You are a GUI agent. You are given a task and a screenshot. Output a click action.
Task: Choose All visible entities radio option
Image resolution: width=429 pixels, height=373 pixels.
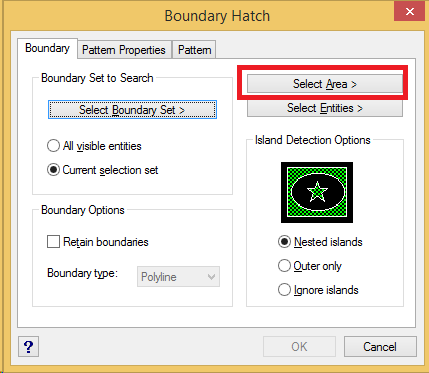tap(94, 146)
